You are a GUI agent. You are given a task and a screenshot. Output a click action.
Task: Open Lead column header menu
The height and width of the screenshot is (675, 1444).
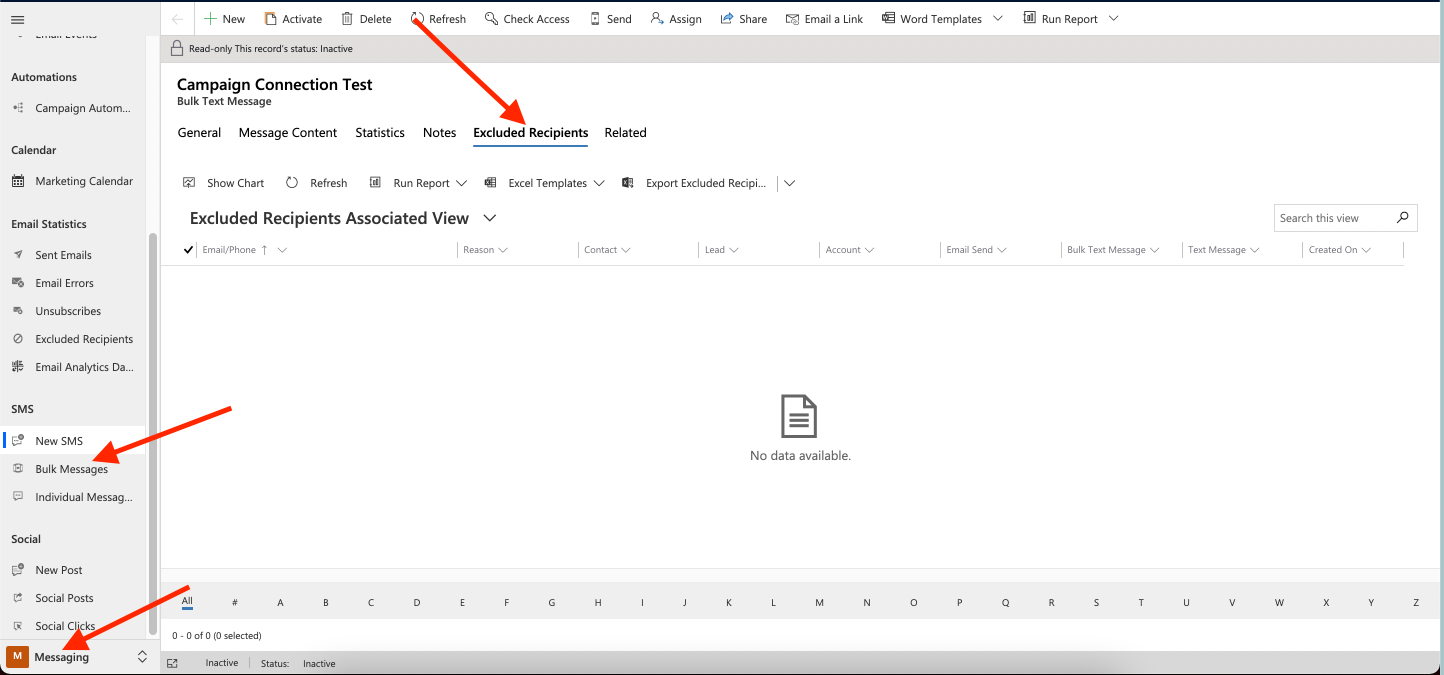coord(721,250)
